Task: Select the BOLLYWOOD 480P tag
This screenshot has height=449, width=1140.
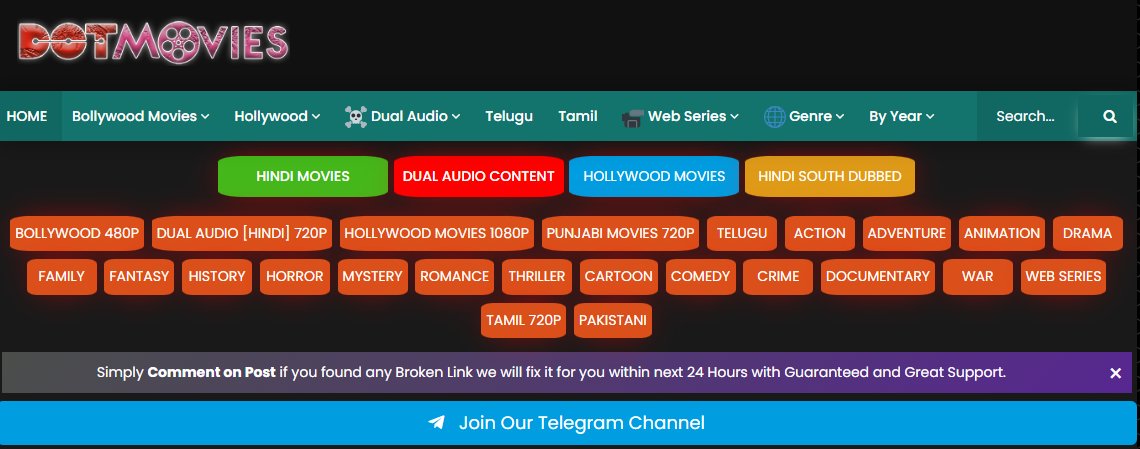Action: pyautogui.click(x=77, y=233)
